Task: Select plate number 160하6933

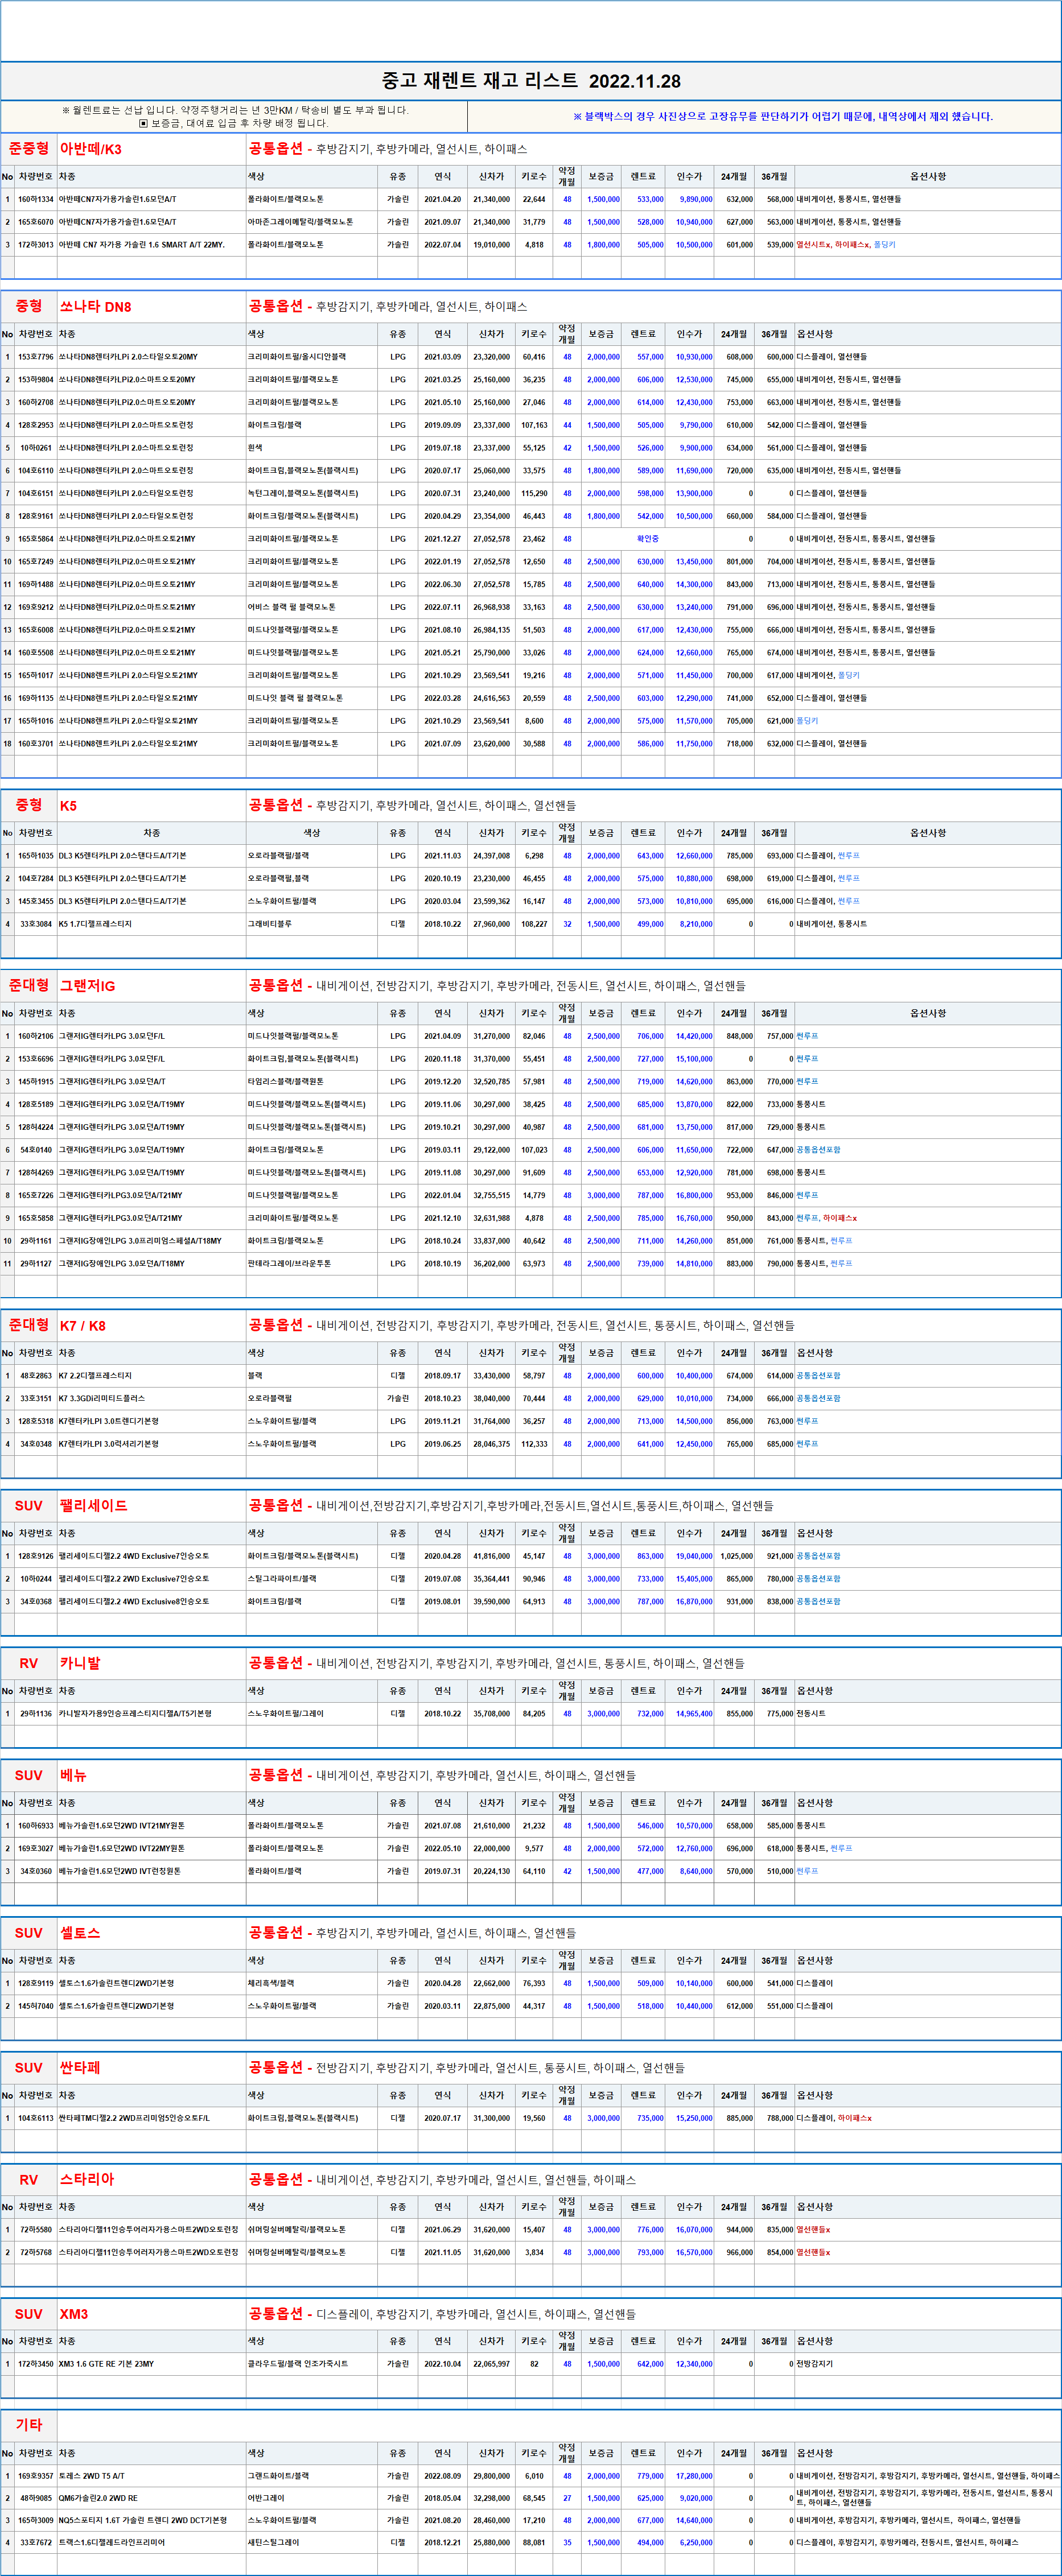Action: click(x=36, y=1826)
